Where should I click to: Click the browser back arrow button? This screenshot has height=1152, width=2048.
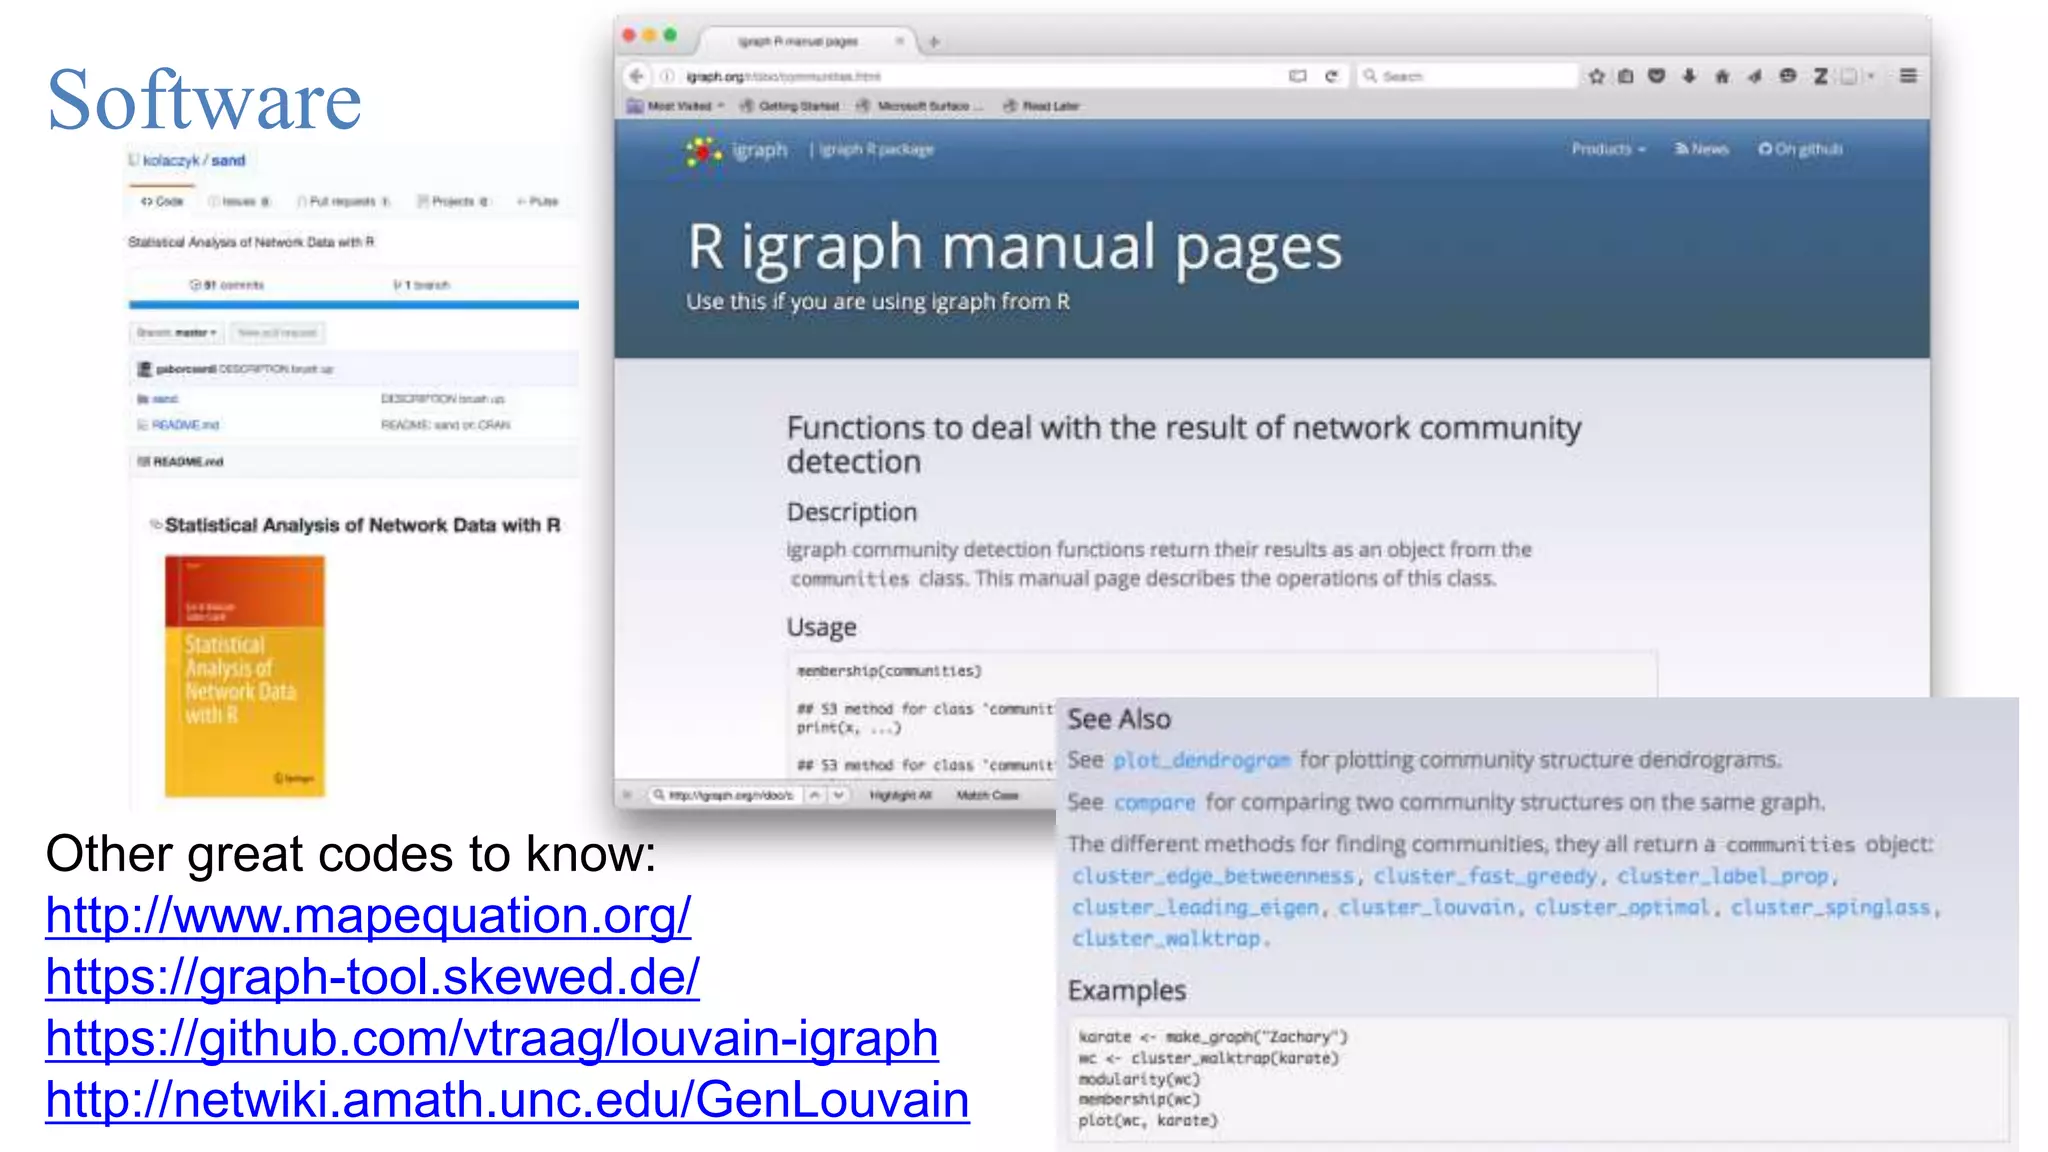pyautogui.click(x=636, y=76)
